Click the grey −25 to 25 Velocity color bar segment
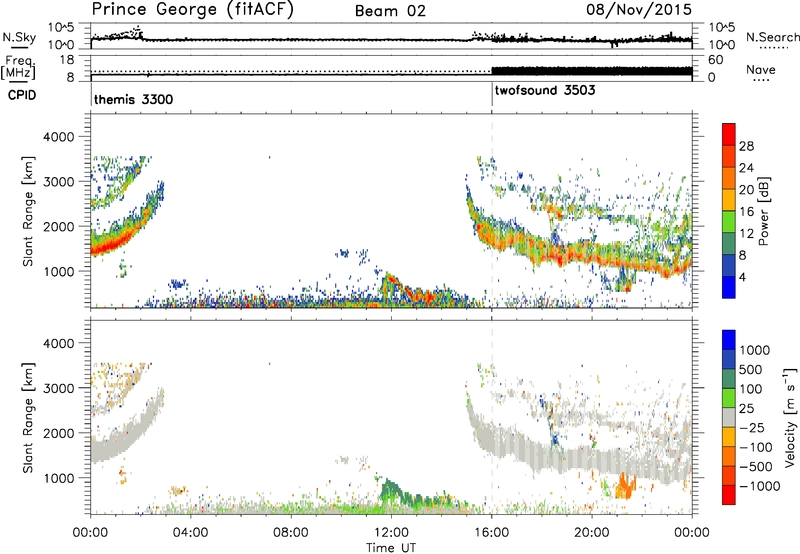Viewport: 800px width, 554px height. pos(729,417)
